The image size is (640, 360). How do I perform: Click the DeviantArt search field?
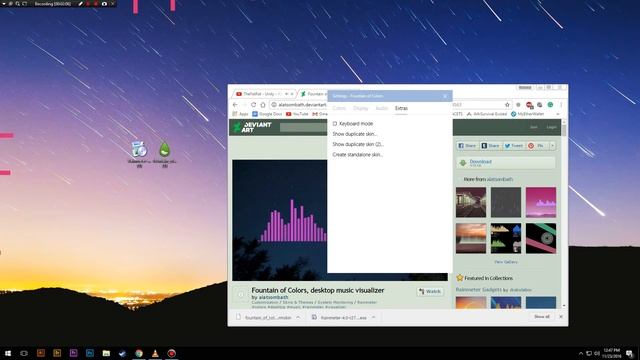tap(303, 127)
